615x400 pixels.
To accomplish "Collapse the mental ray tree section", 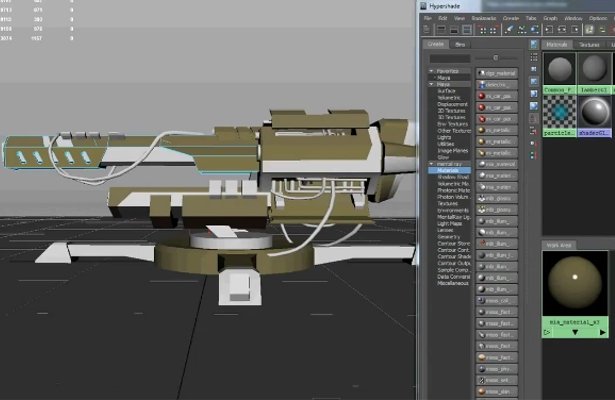I will point(431,164).
